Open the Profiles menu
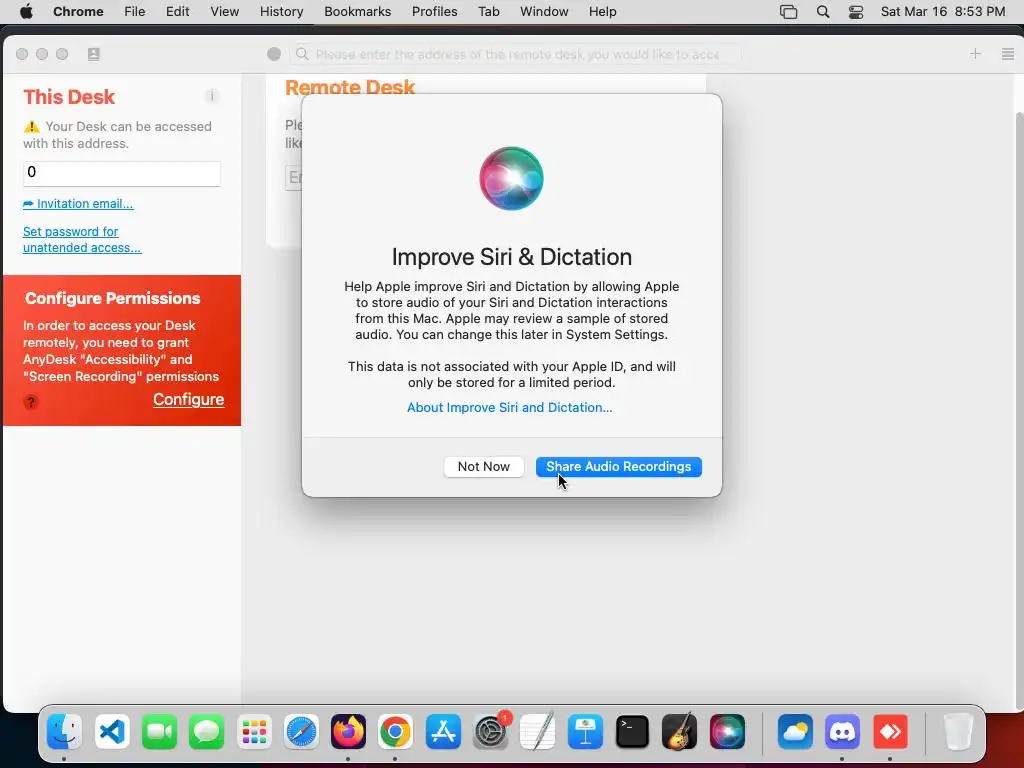Screen dimensions: 1024x768 coord(434,12)
